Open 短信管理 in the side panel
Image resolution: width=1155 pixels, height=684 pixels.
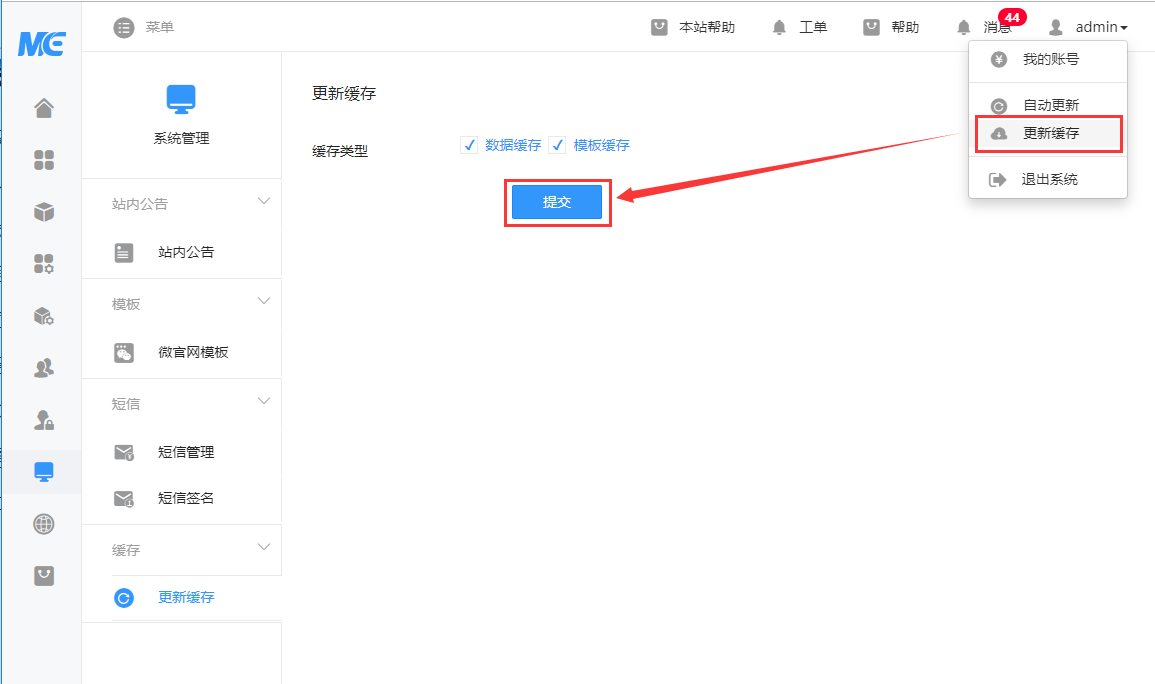pos(186,452)
